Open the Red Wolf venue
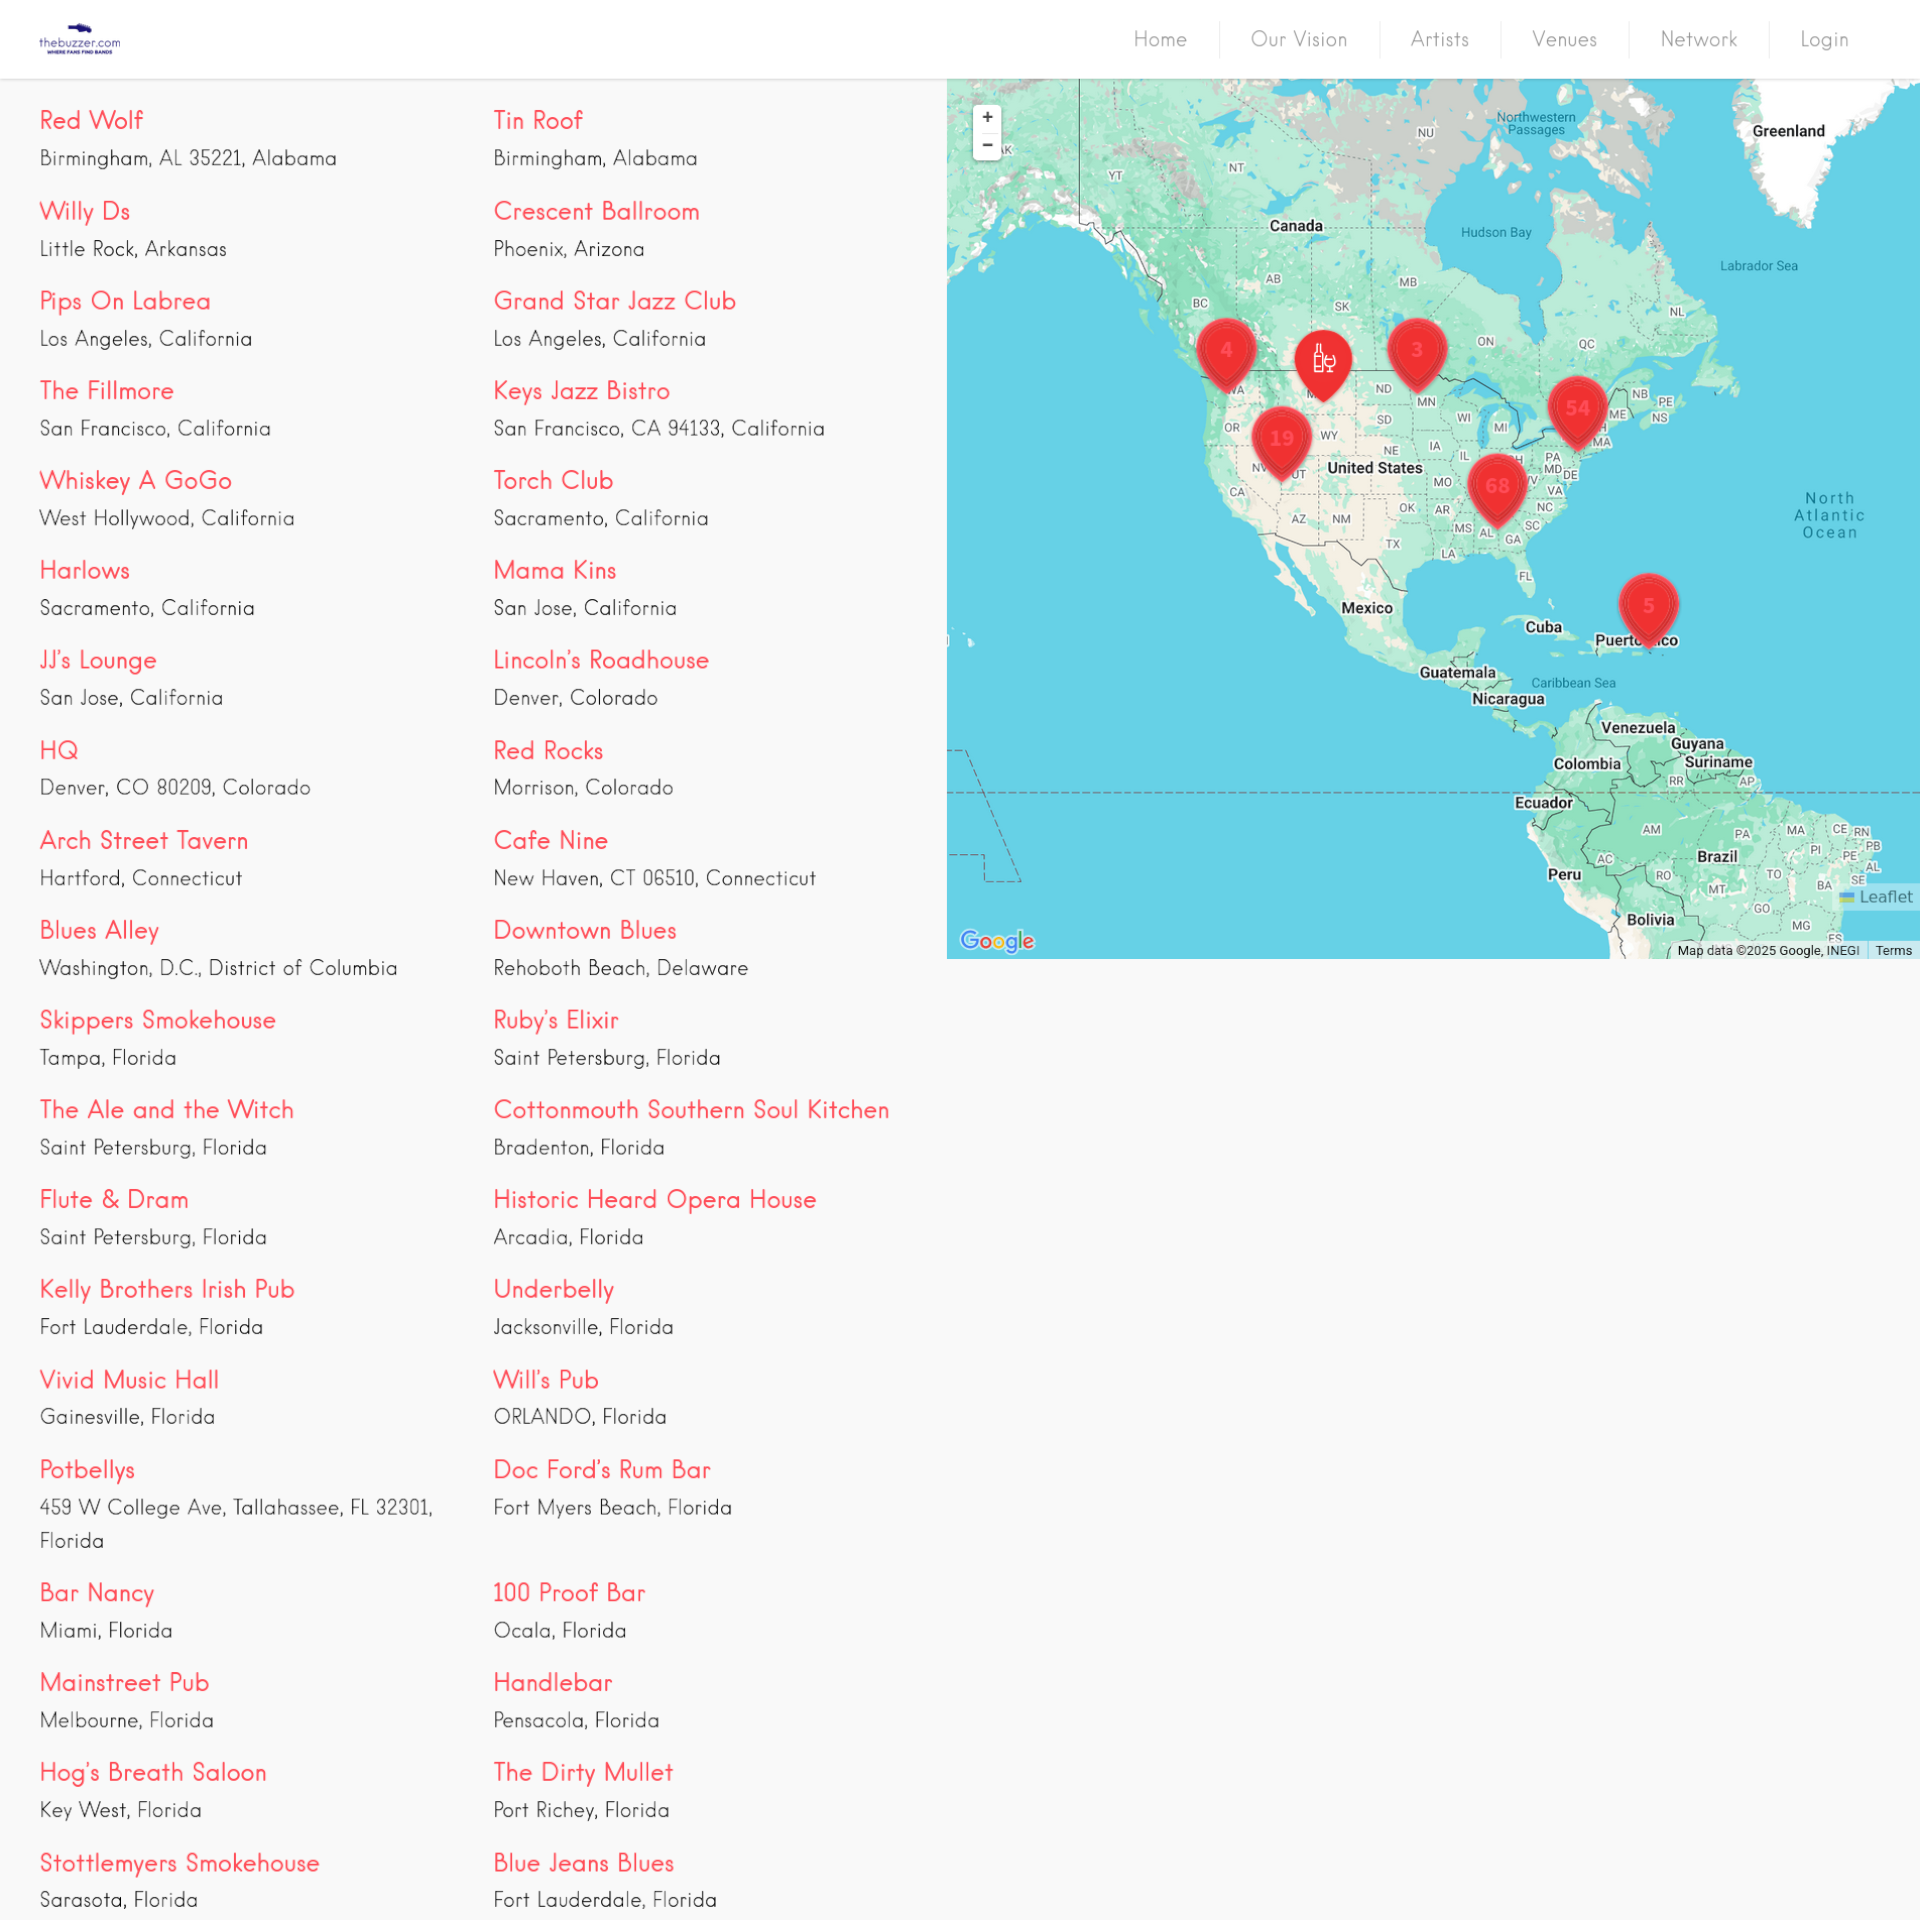 (91, 121)
